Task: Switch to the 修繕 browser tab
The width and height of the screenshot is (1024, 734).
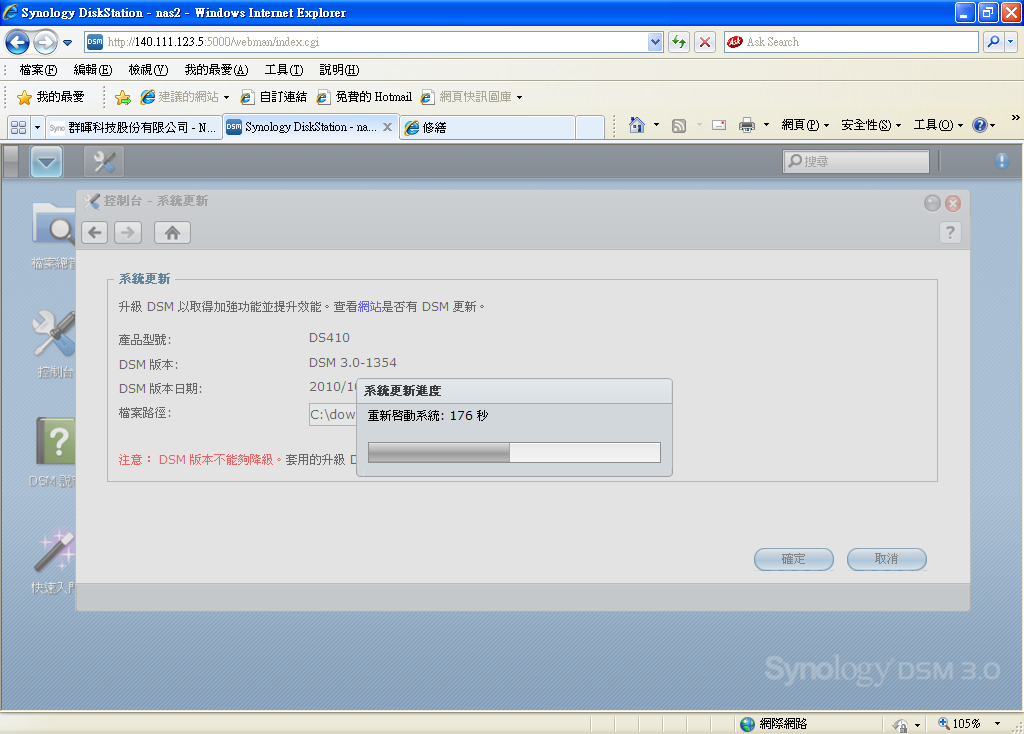Action: click(487, 127)
